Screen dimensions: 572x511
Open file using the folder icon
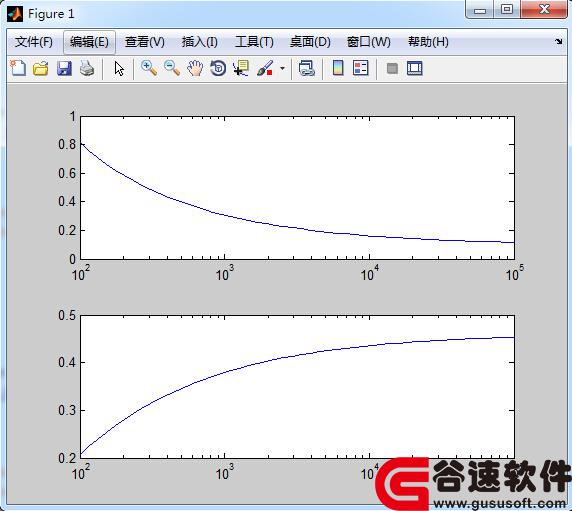41,68
